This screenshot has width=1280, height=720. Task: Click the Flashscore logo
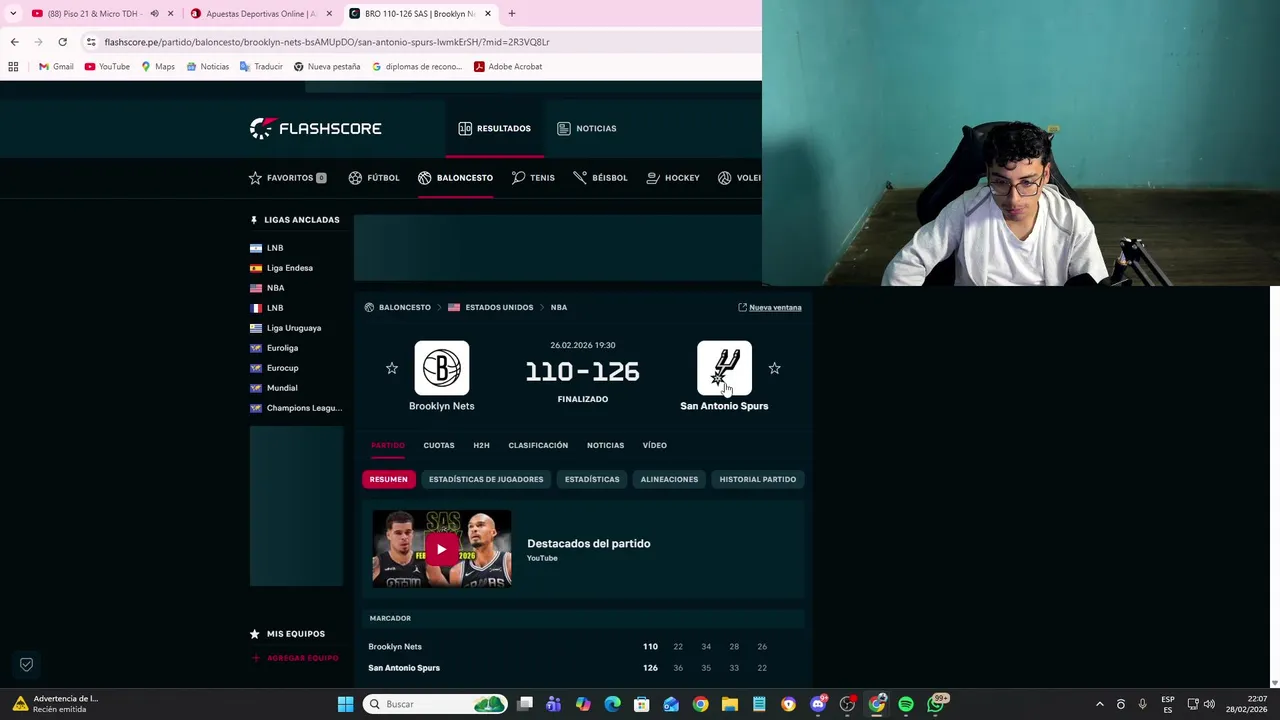click(x=315, y=128)
